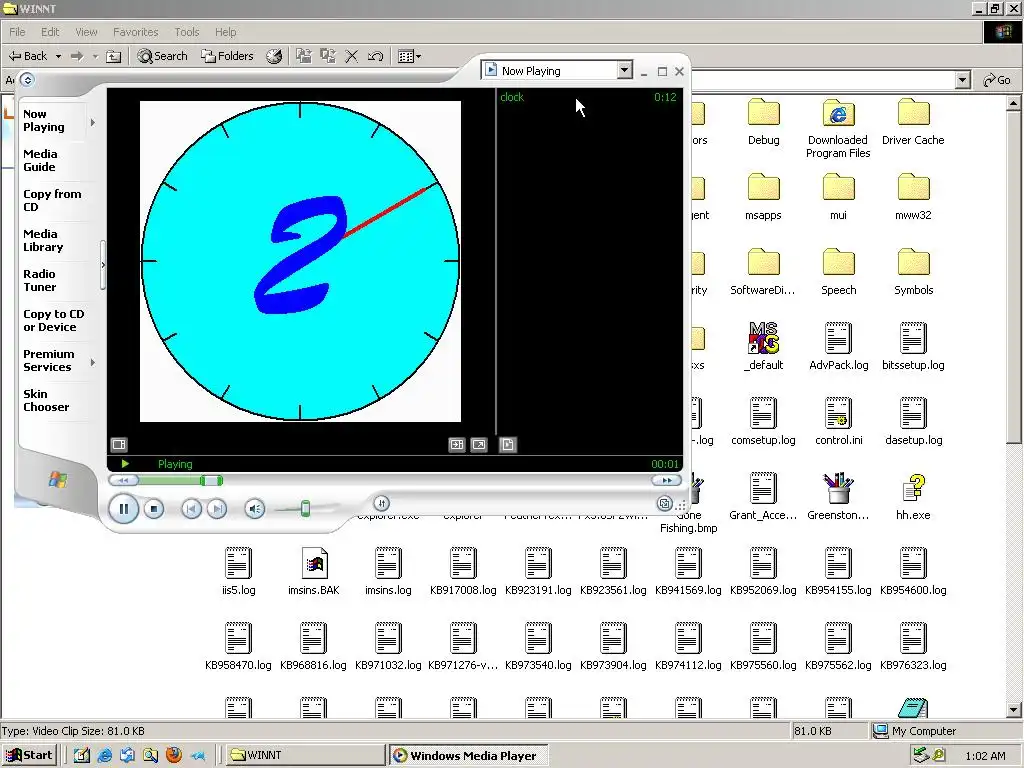Show equalizer and settings in Now Playing
1024x768 pixels.
(119, 445)
